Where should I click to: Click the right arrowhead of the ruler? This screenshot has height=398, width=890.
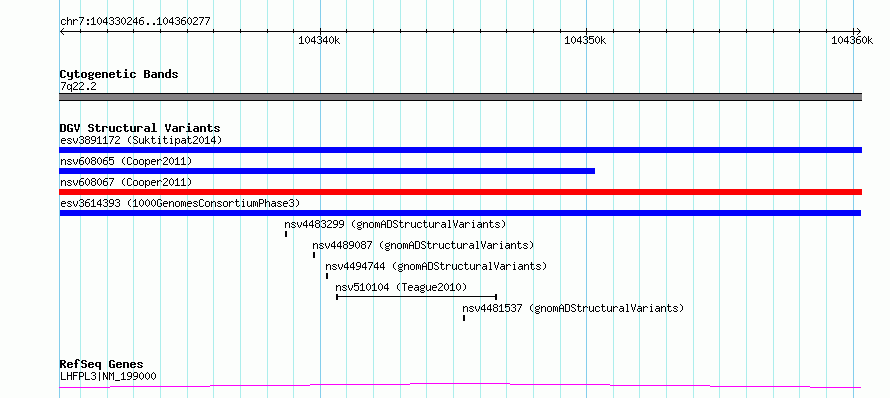pyautogui.click(x=858, y=31)
